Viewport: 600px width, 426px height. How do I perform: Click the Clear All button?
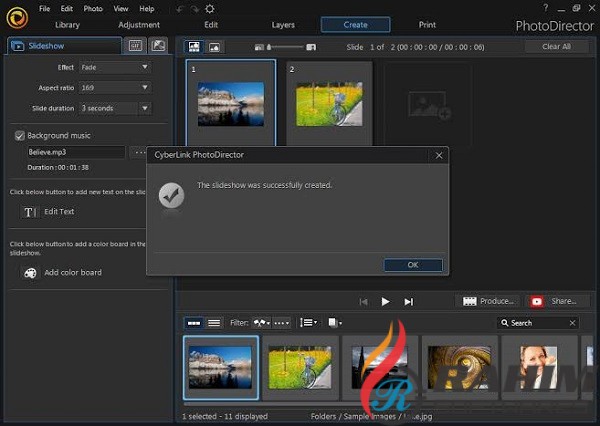point(556,47)
